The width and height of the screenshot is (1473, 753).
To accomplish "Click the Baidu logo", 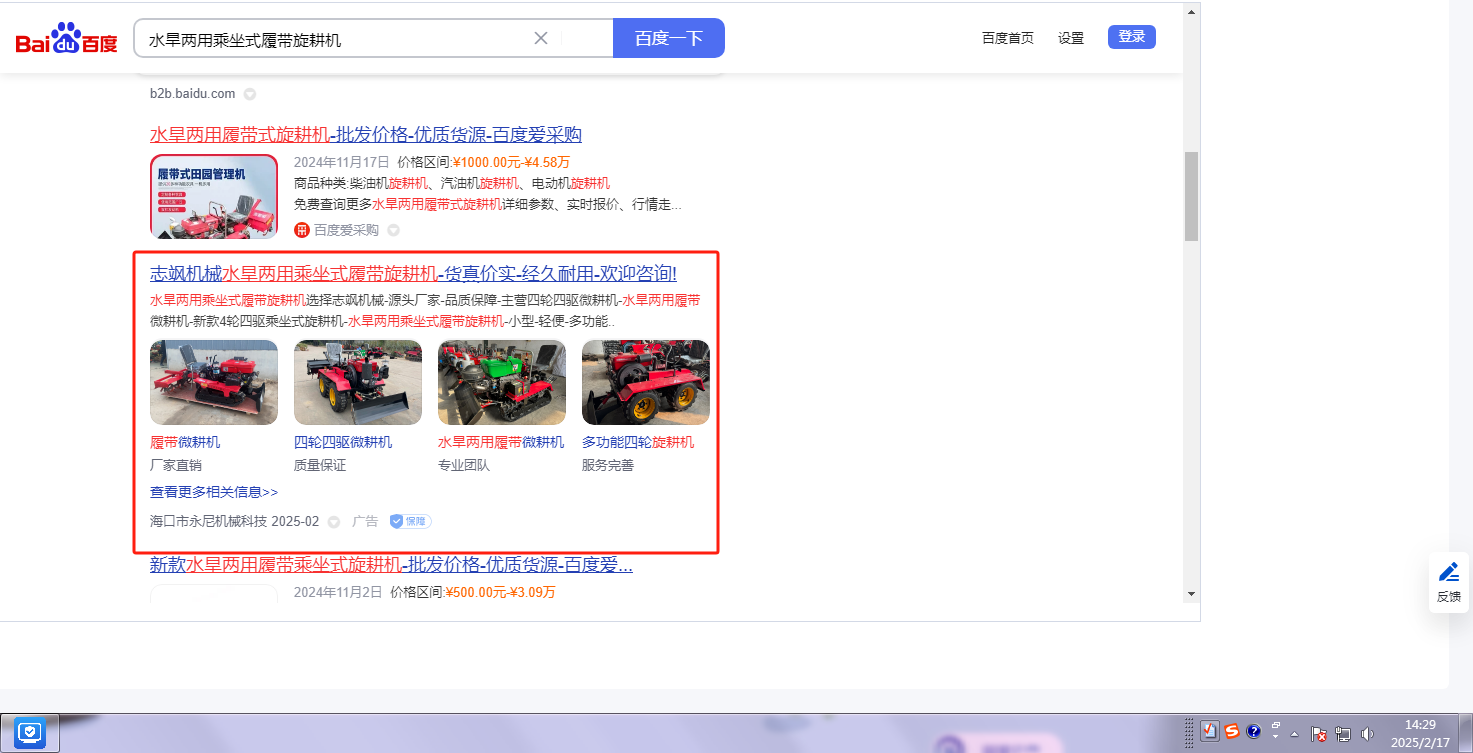I will pyautogui.click(x=67, y=39).
